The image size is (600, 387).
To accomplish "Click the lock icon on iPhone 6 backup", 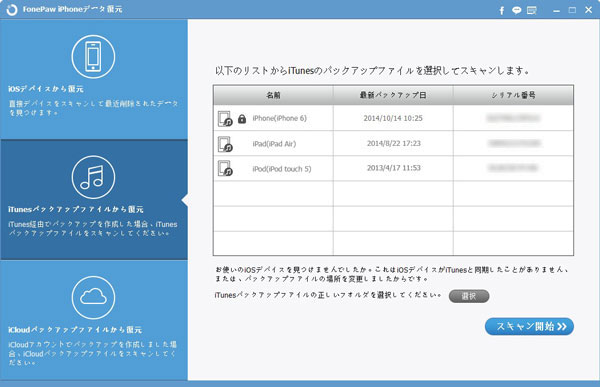I will [x=242, y=119].
